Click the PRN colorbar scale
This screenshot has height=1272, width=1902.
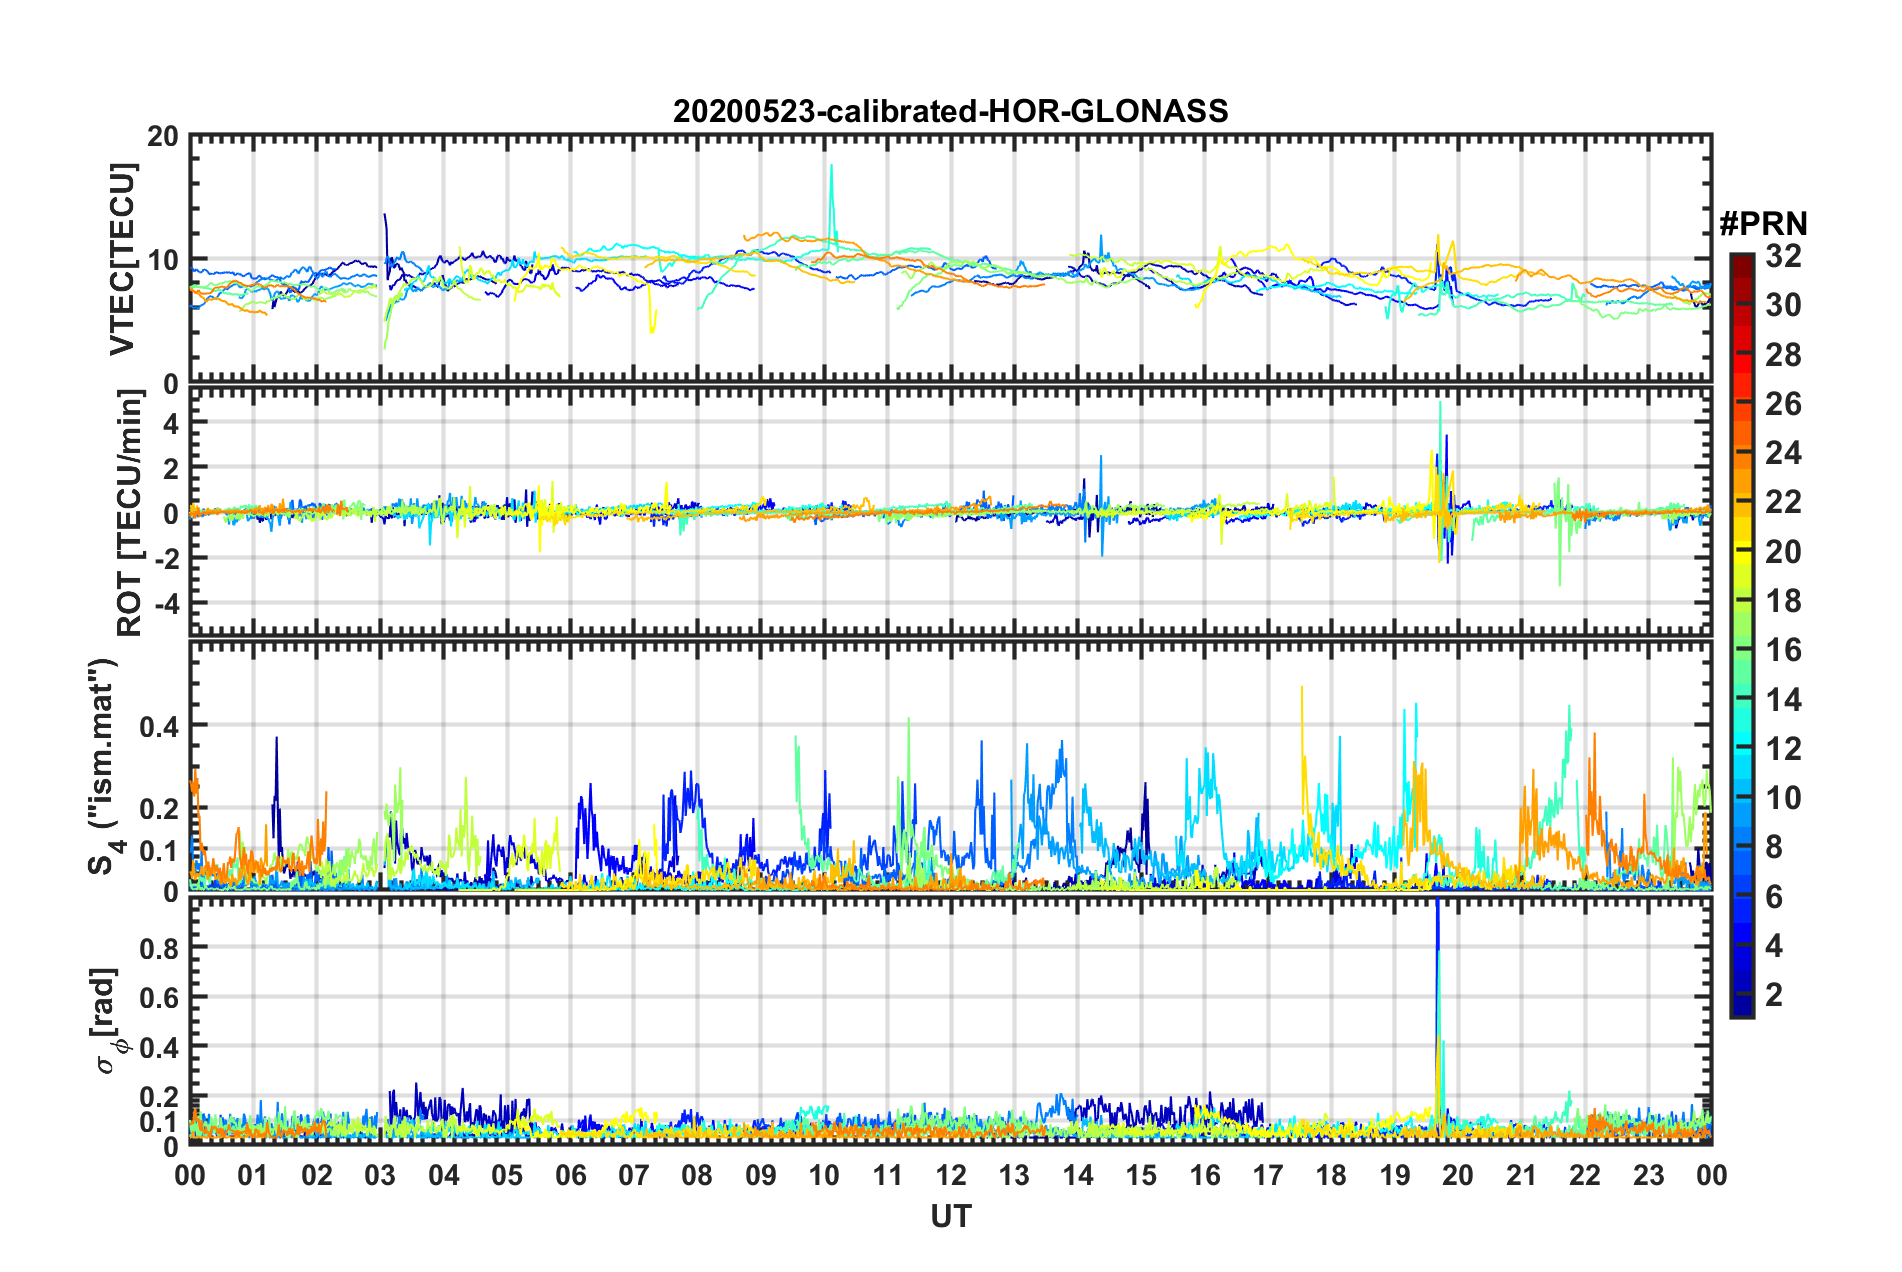pyautogui.click(x=1741, y=634)
